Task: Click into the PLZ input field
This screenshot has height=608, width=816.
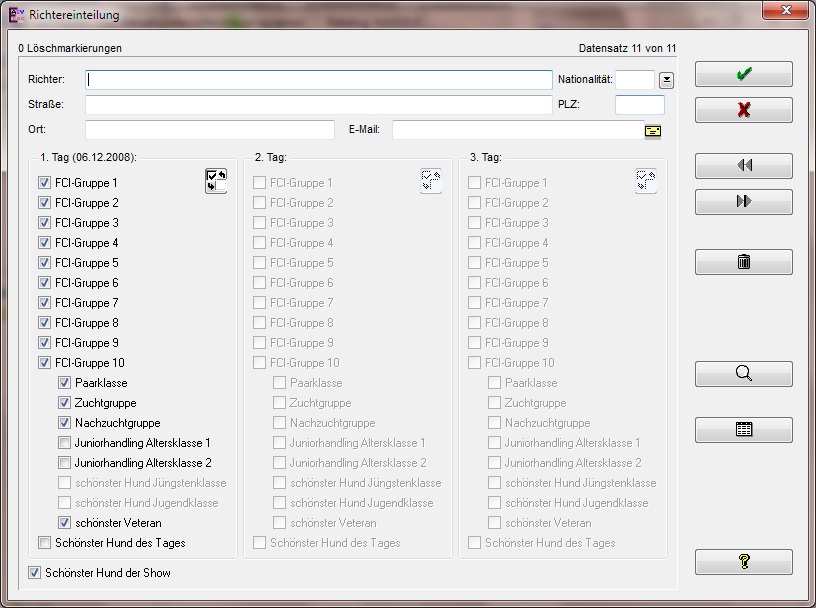Action: click(x=640, y=105)
